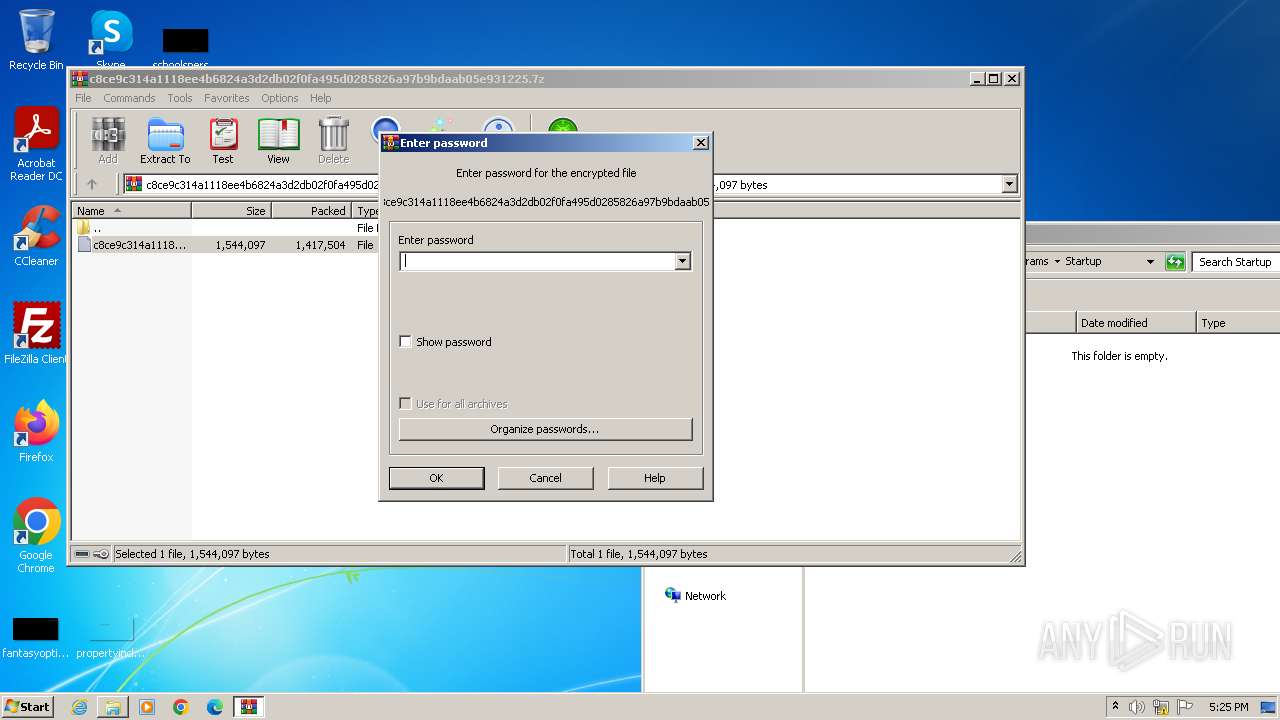Viewport: 1280px width, 720px height.
Task: Click the Action Center flag tray icon
Action: [1185, 707]
